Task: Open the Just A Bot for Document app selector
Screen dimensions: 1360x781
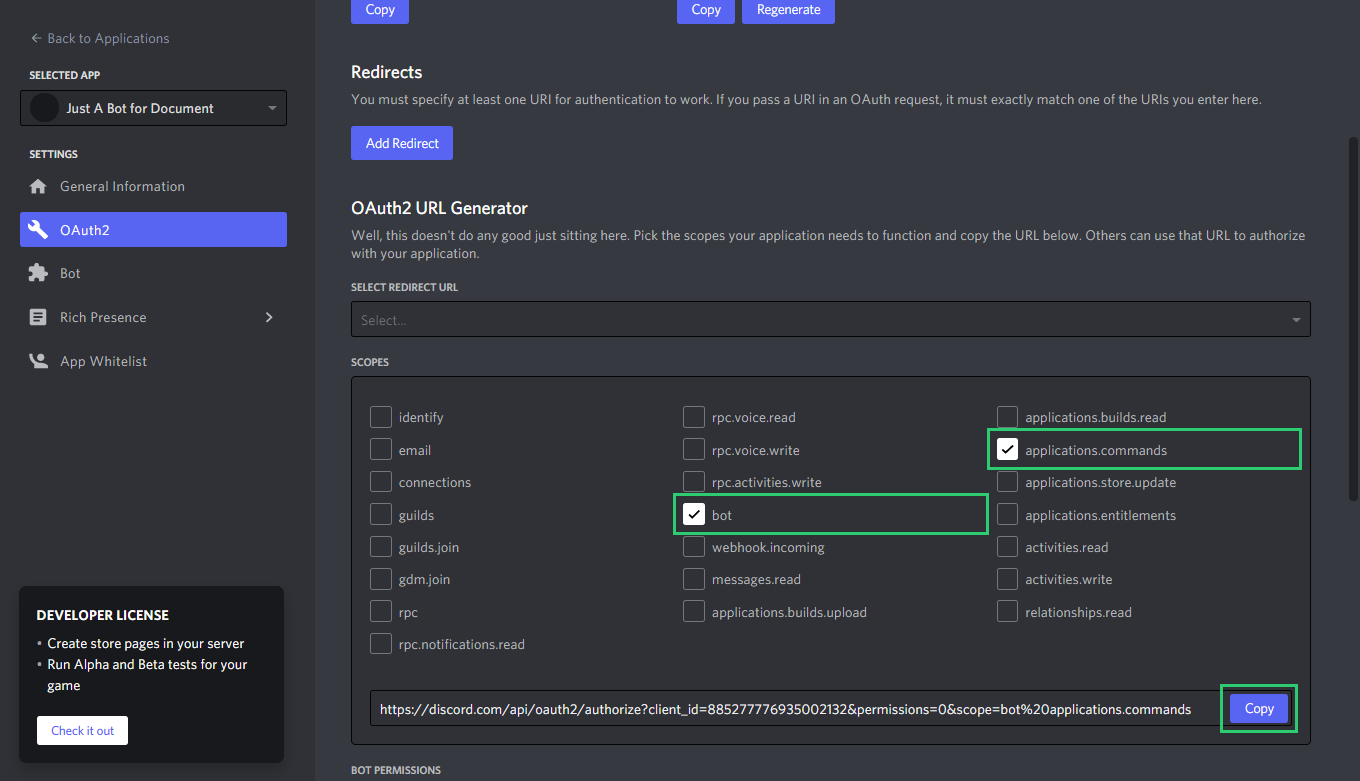Action: point(153,108)
